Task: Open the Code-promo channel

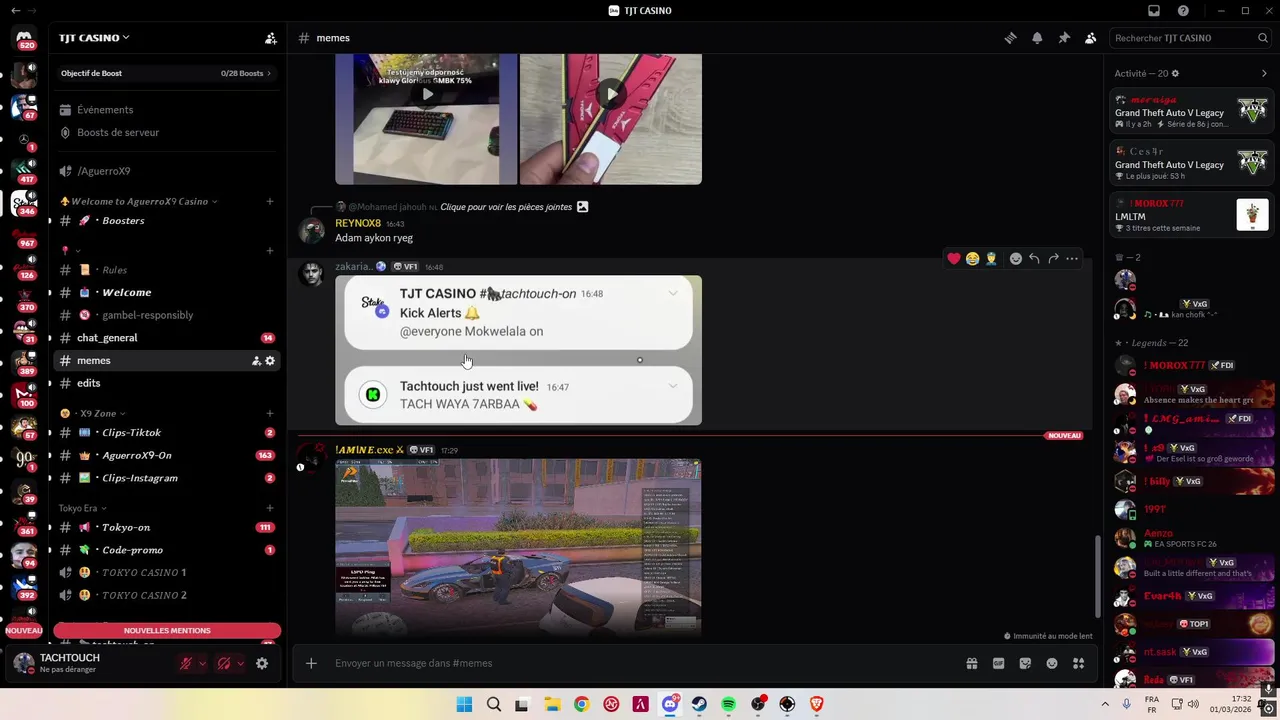Action: coord(166,550)
